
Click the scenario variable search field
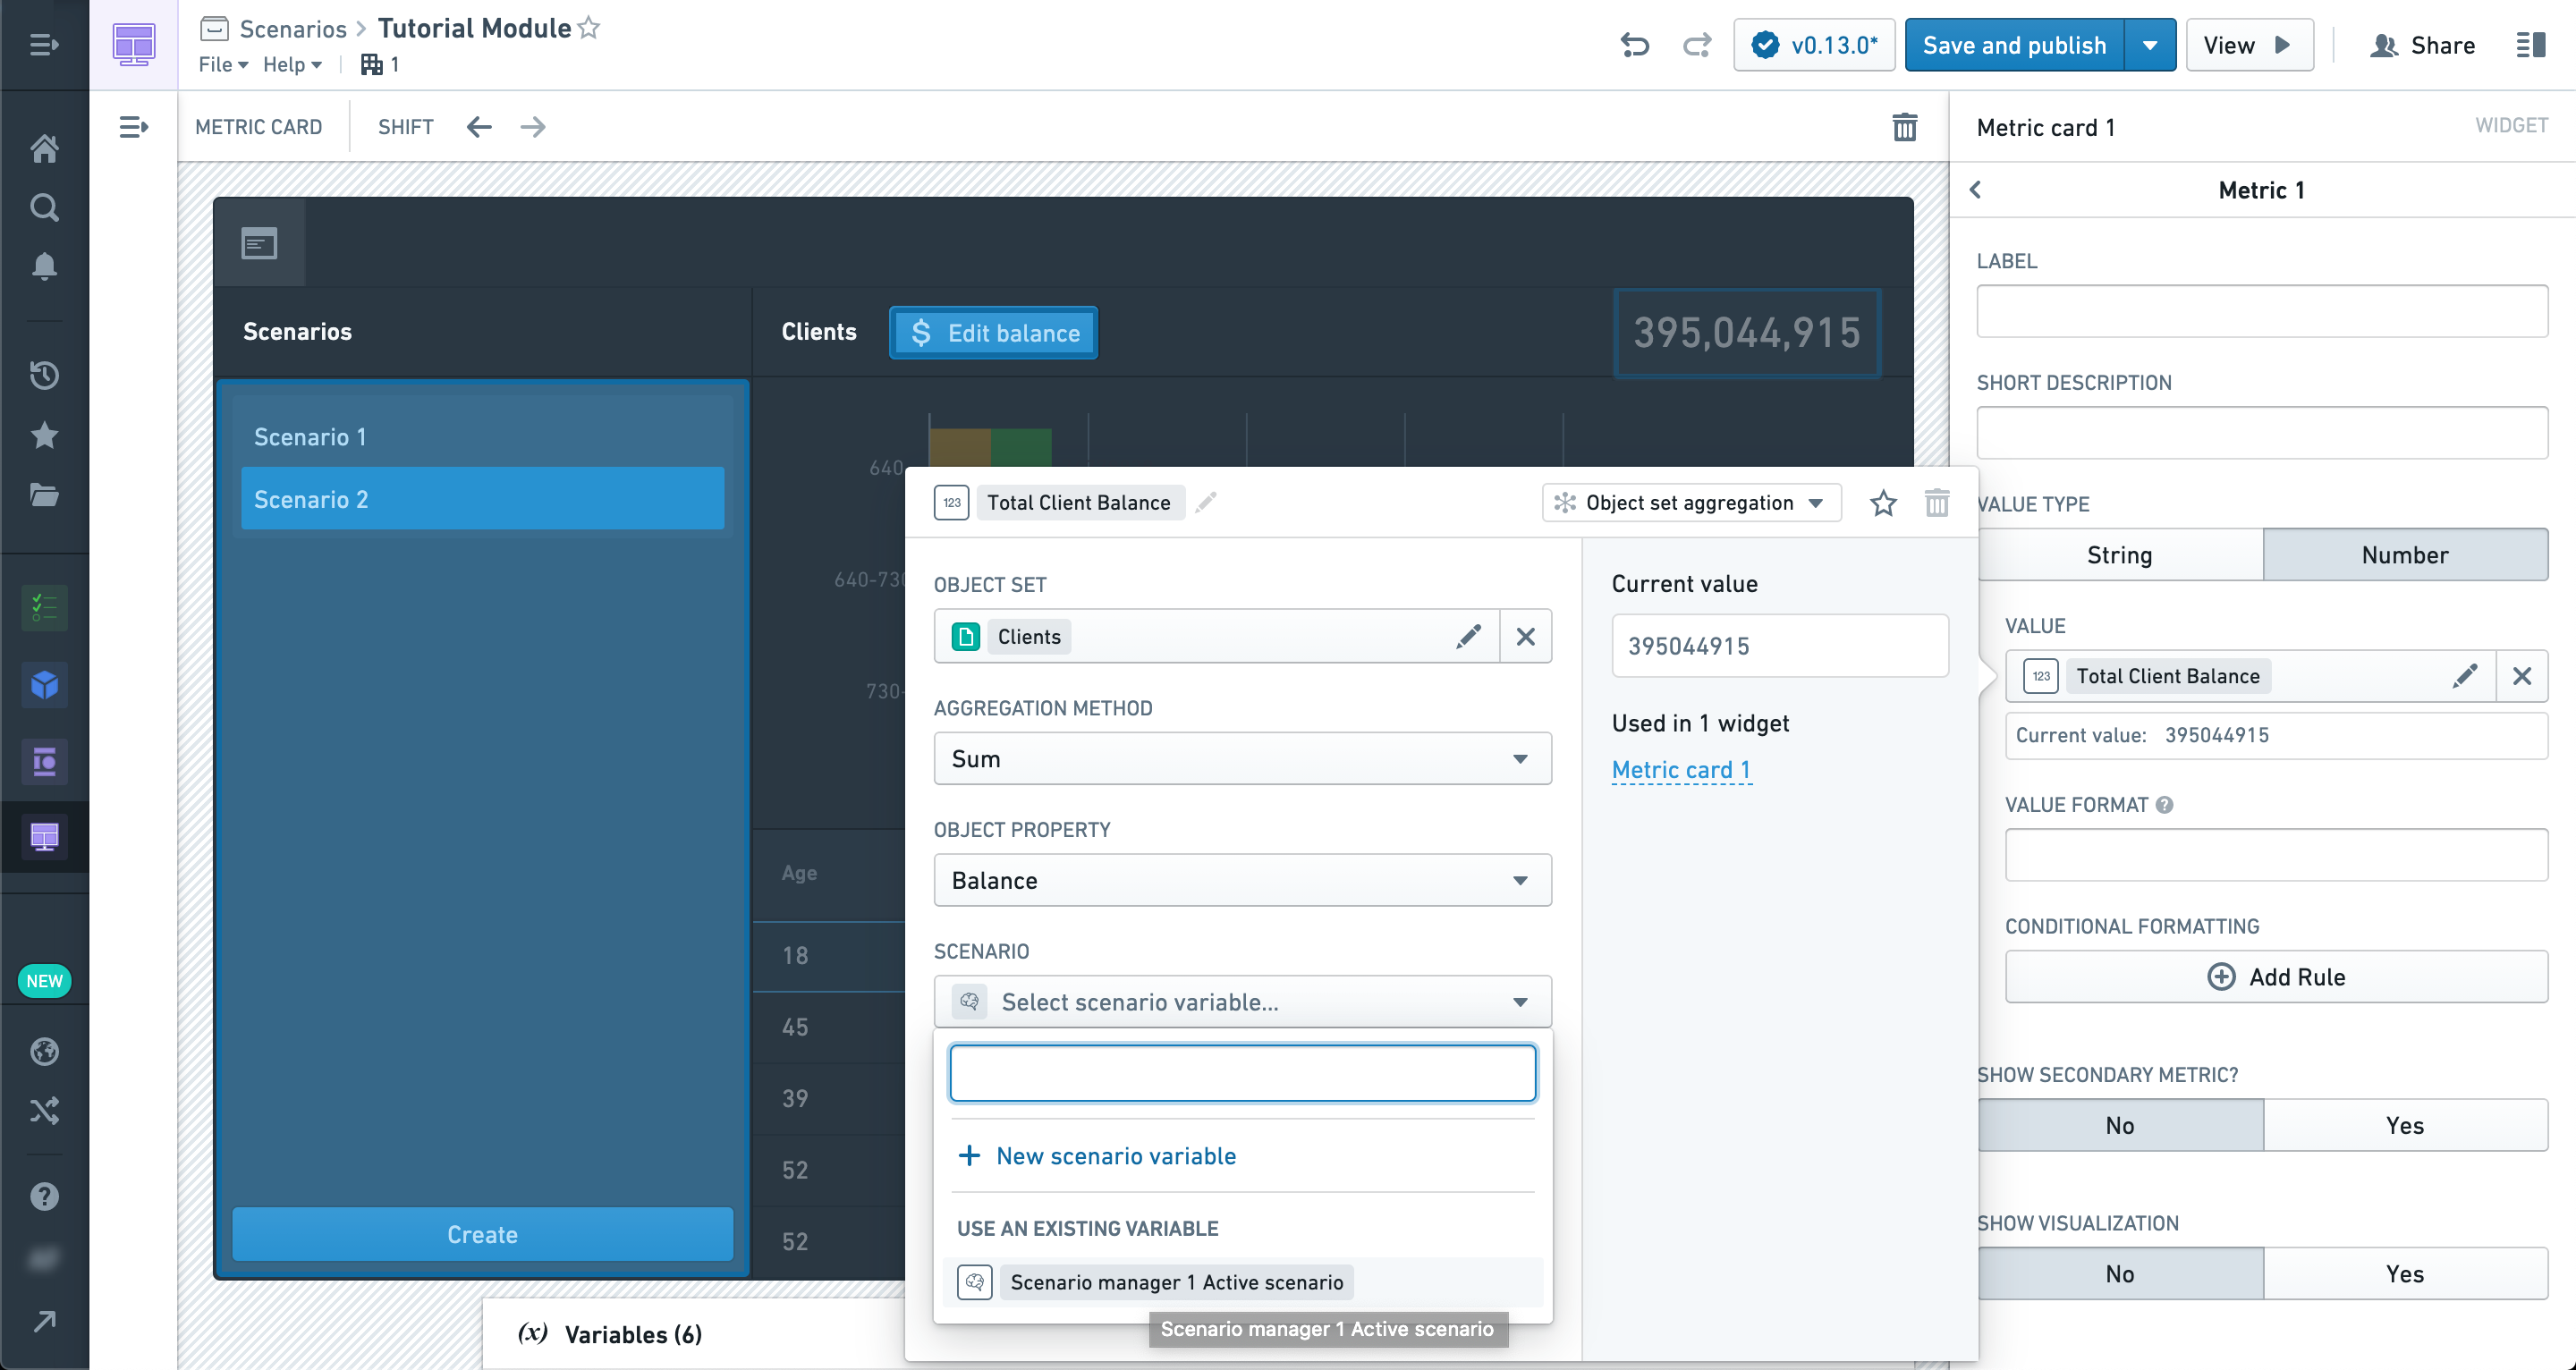point(1242,1073)
